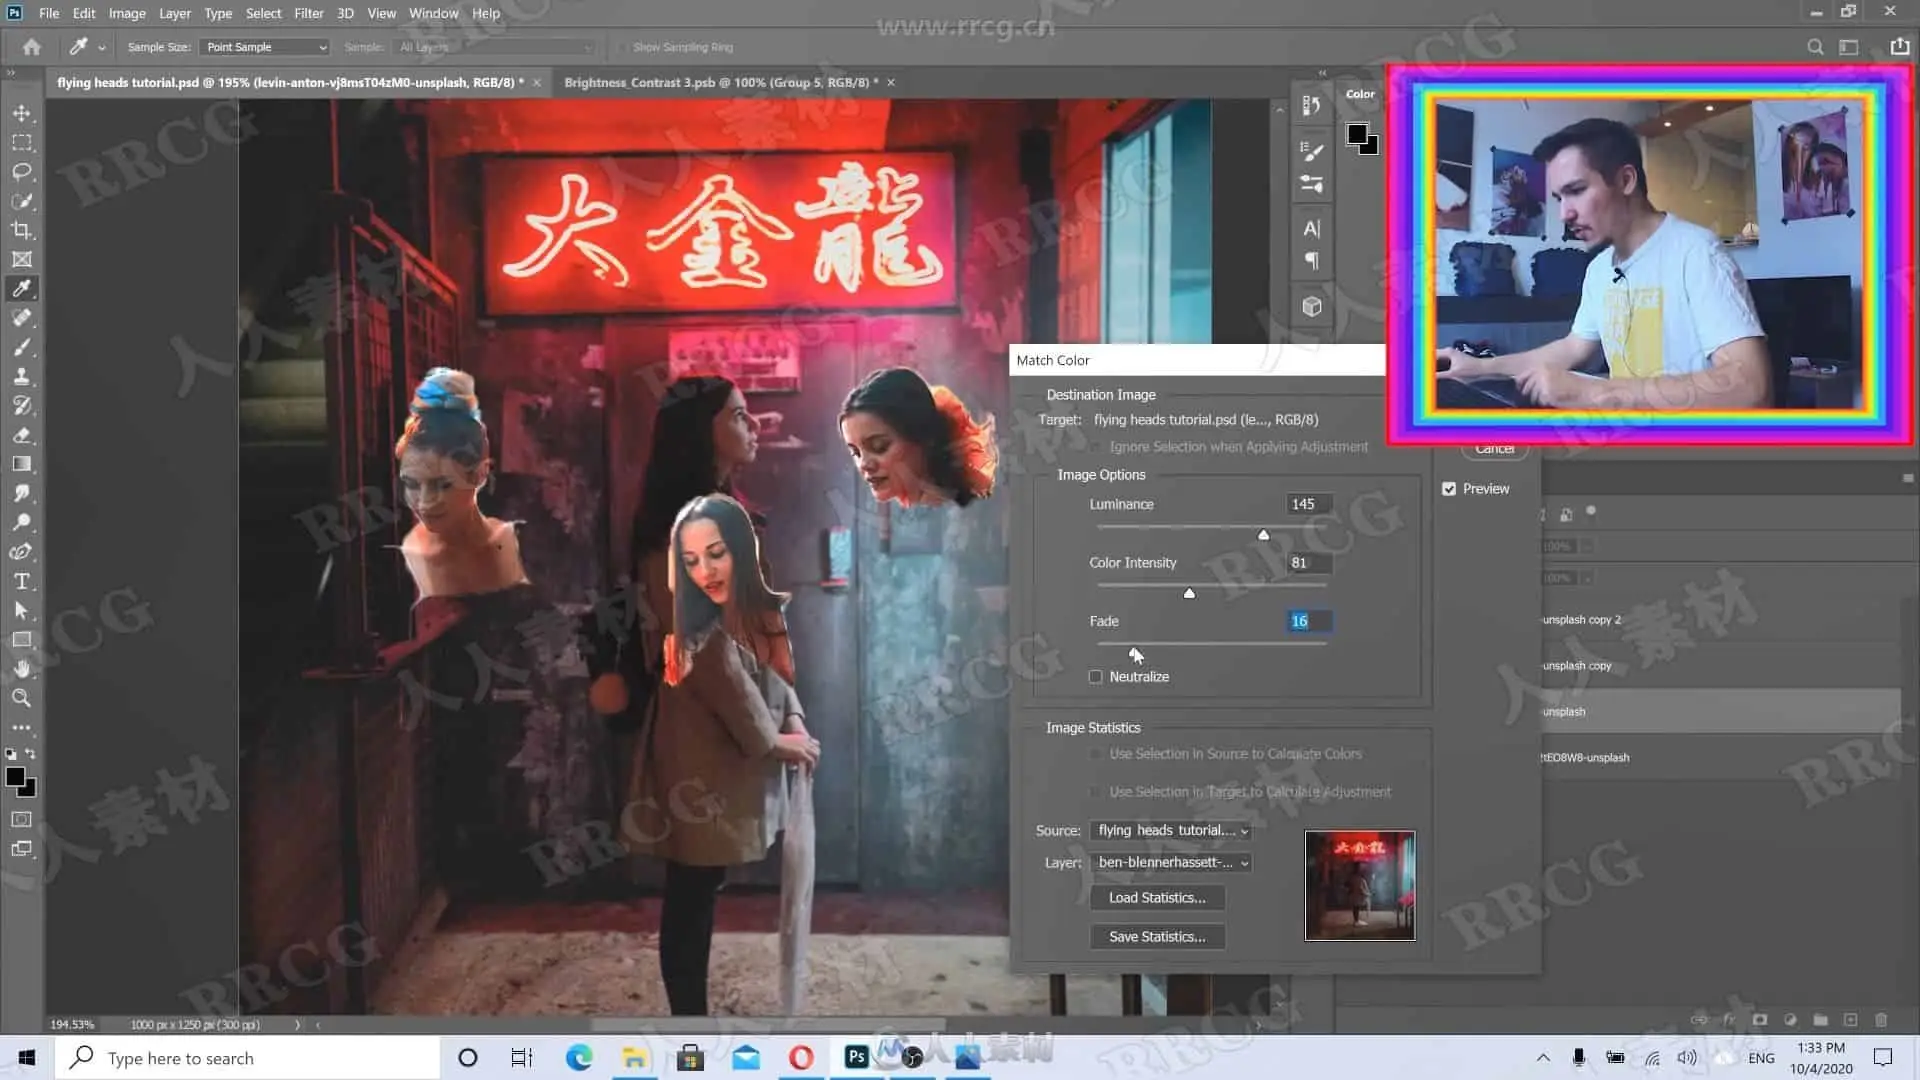Click the Luminance slider handle
This screenshot has height=1080, width=1920.
pos(1264,535)
